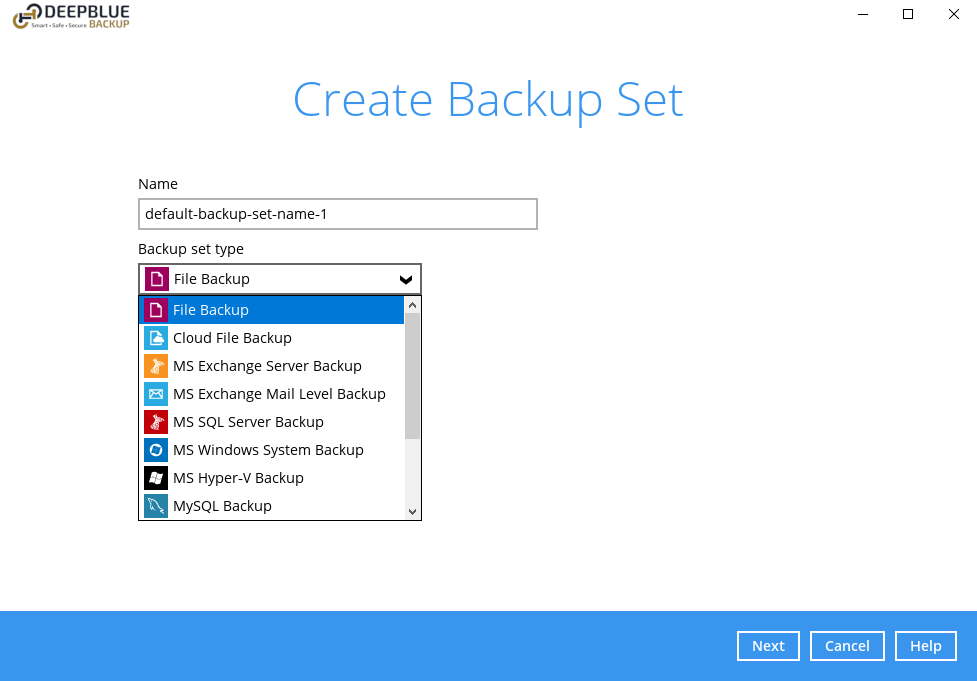Click the MS SQL Server Backup icon
The image size is (977, 681).
[155, 422]
